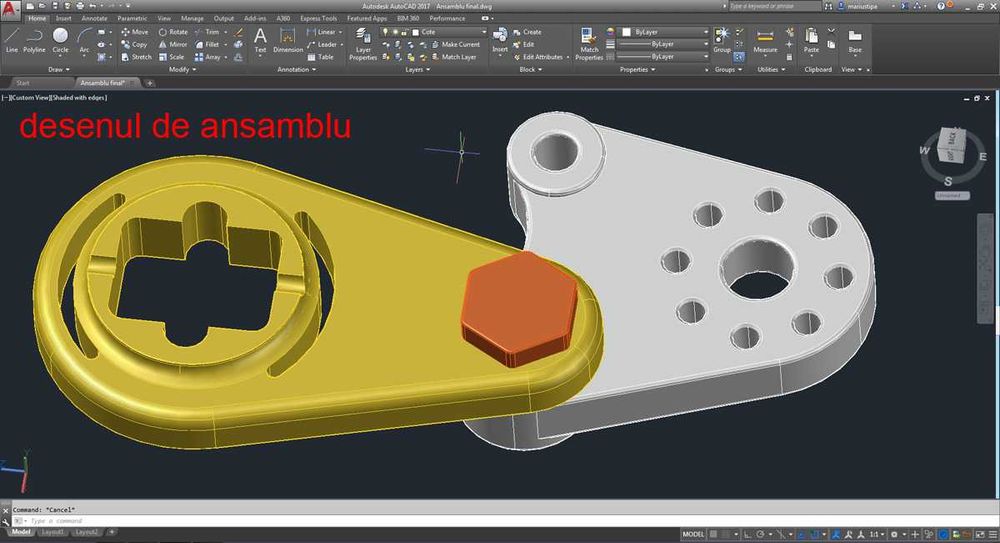Expand the Utilities panel

pos(771,70)
